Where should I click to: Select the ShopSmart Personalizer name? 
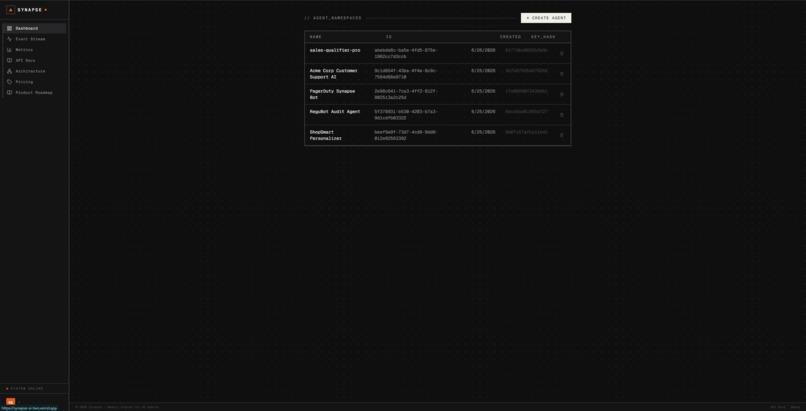325,135
